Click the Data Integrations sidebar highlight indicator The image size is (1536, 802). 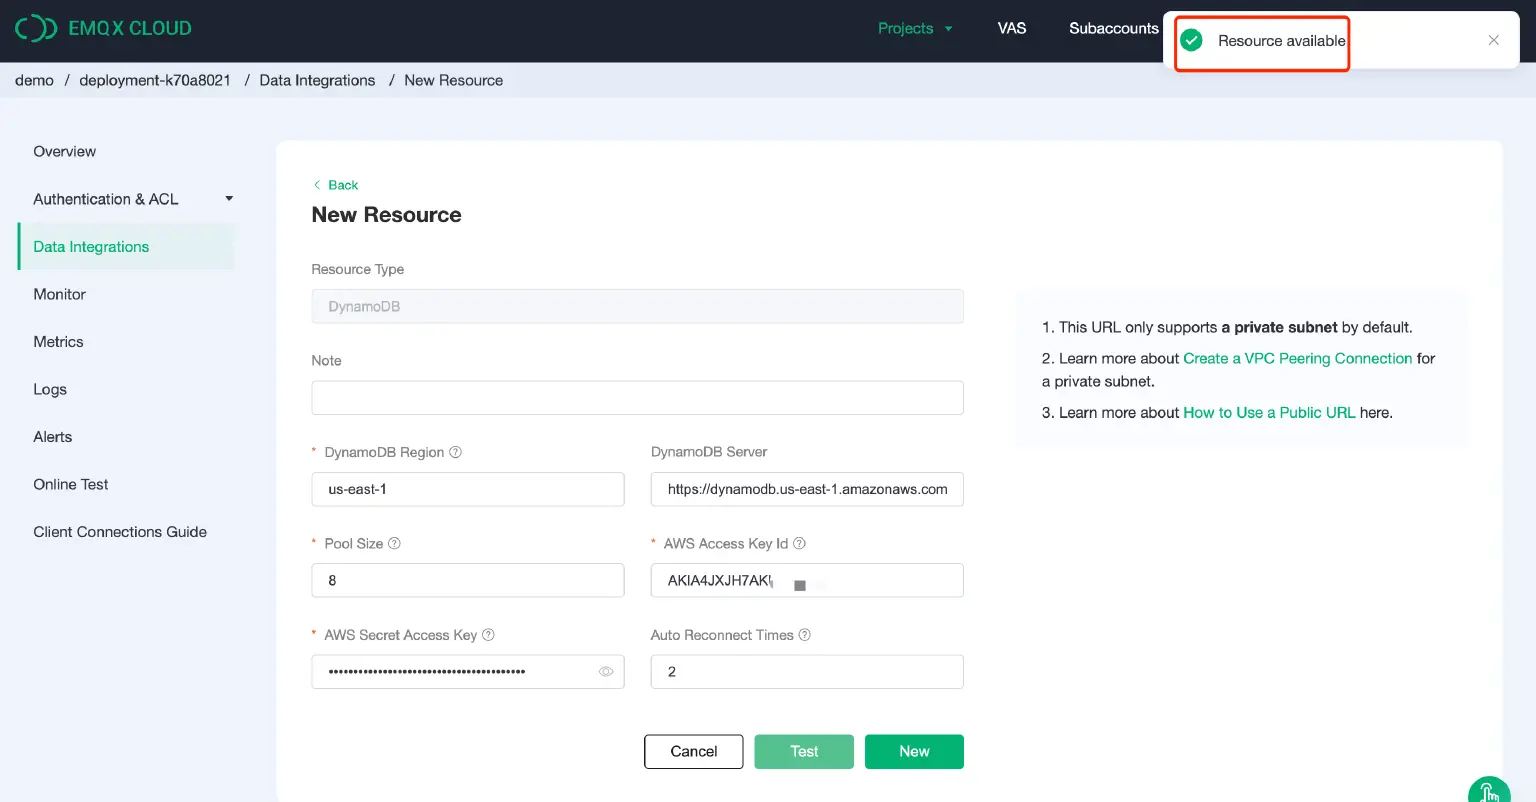tap(19, 246)
